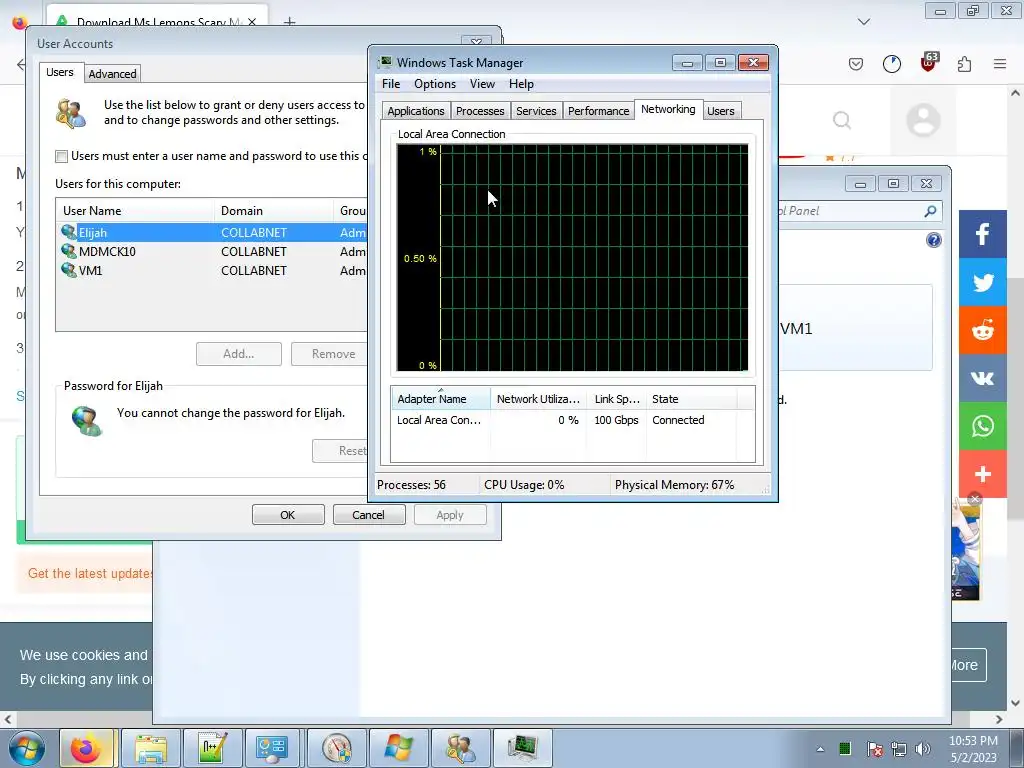Share page on Twitter
The image size is (1024, 768).
coord(982,282)
